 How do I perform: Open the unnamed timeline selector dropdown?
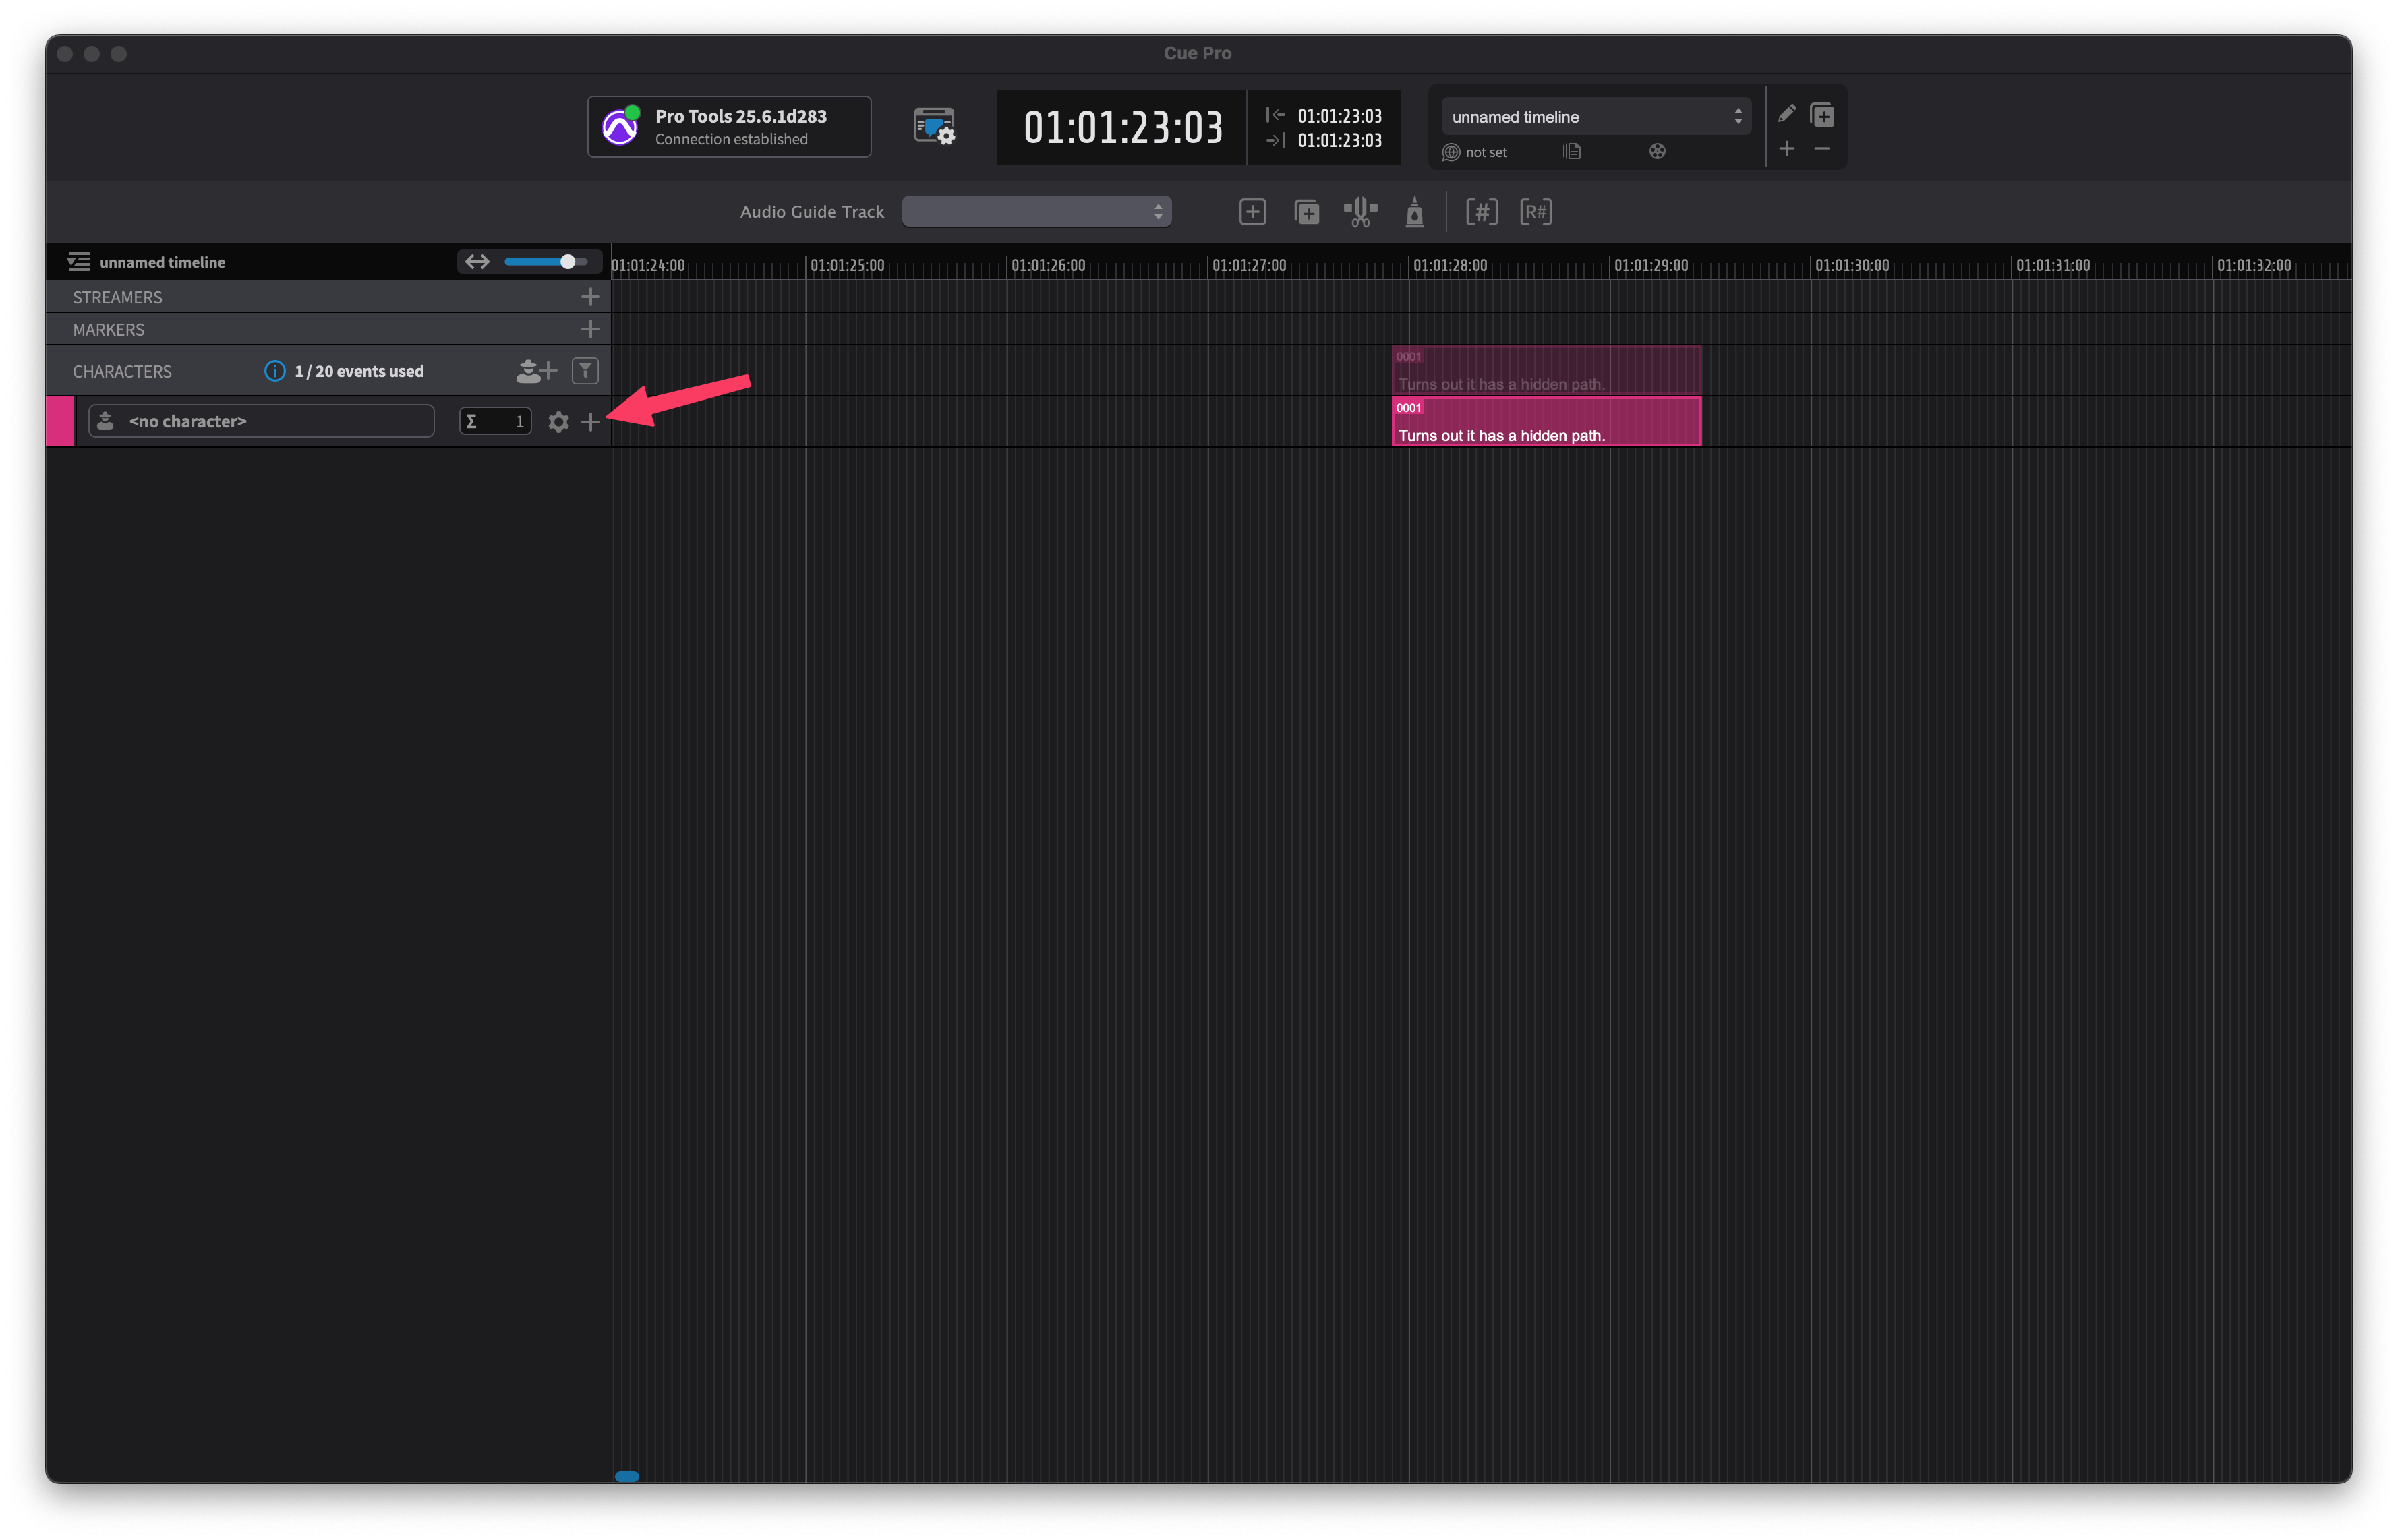point(1595,117)
